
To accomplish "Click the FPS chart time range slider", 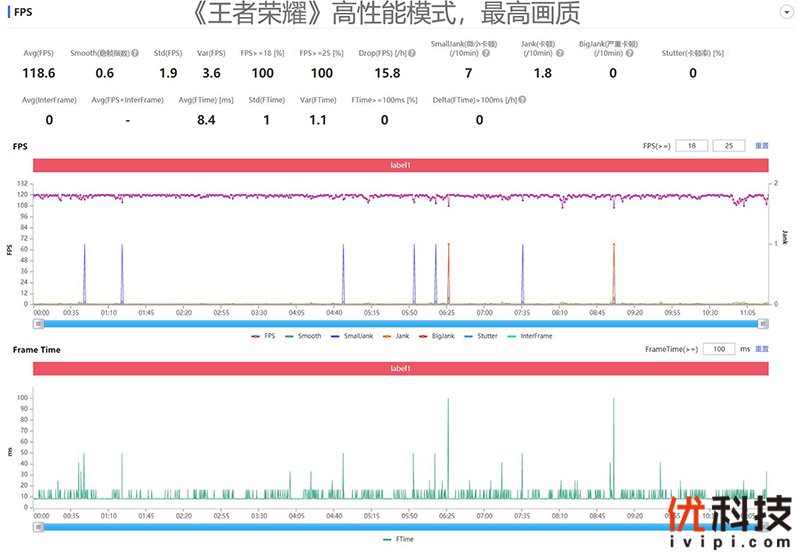I will pyautogui.click(x=400, y=323).
